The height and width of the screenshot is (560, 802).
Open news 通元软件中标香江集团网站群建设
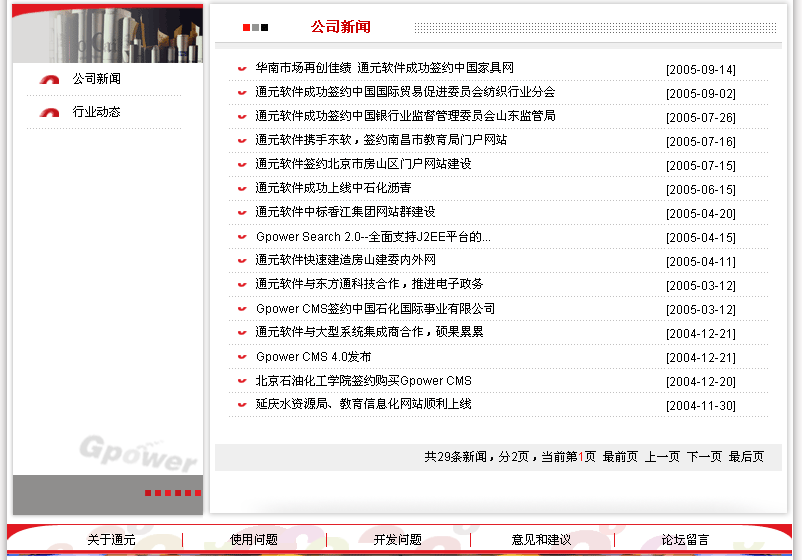tap(345, 212)
